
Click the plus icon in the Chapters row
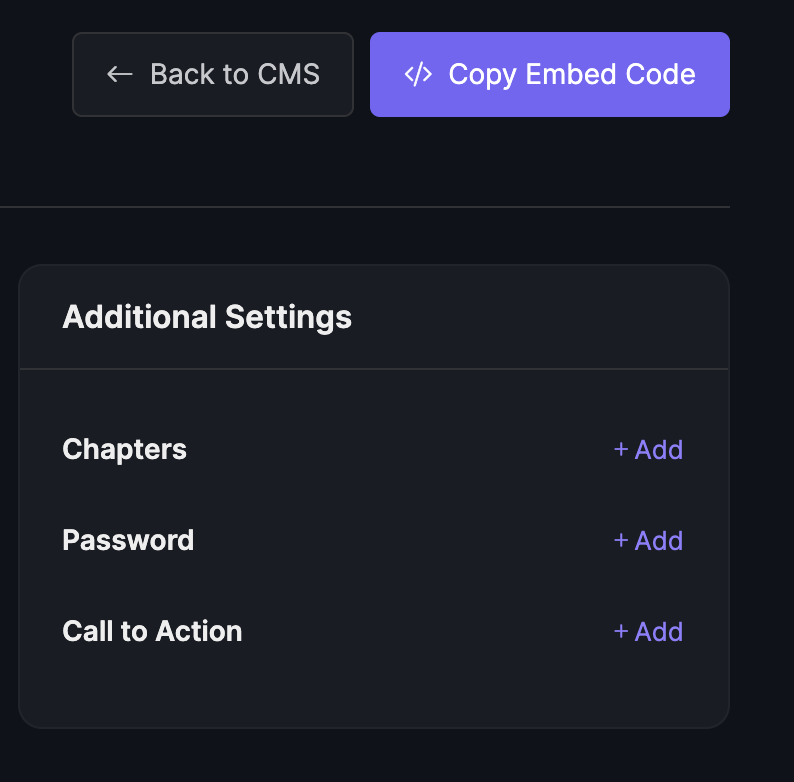point(621,449)
